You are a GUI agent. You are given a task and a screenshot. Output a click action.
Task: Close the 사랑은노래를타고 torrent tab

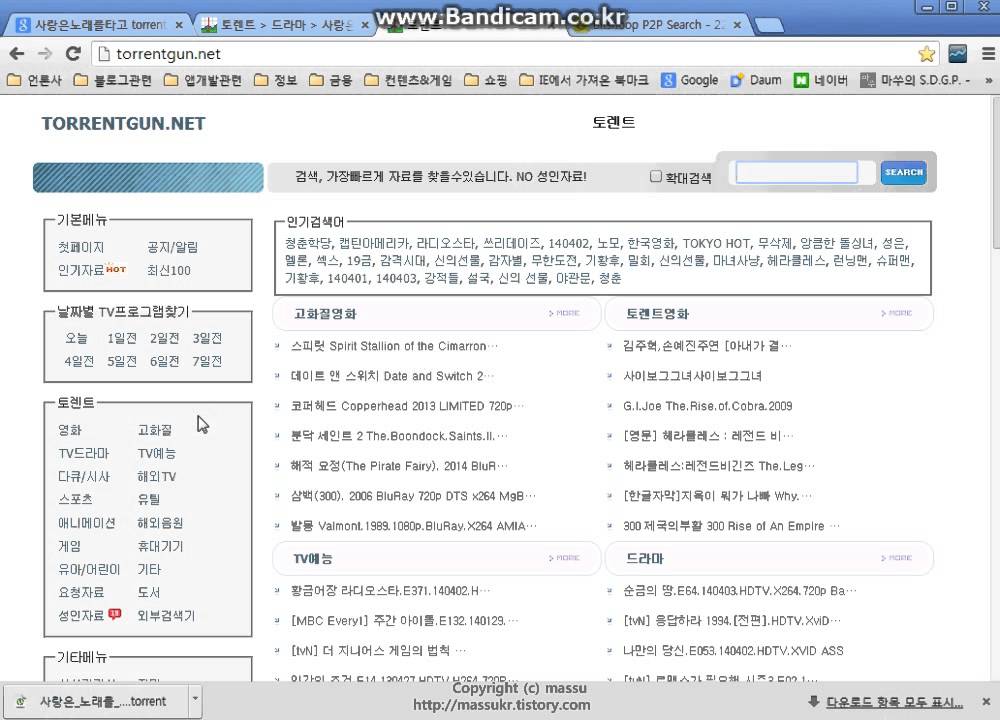point(179,25)
